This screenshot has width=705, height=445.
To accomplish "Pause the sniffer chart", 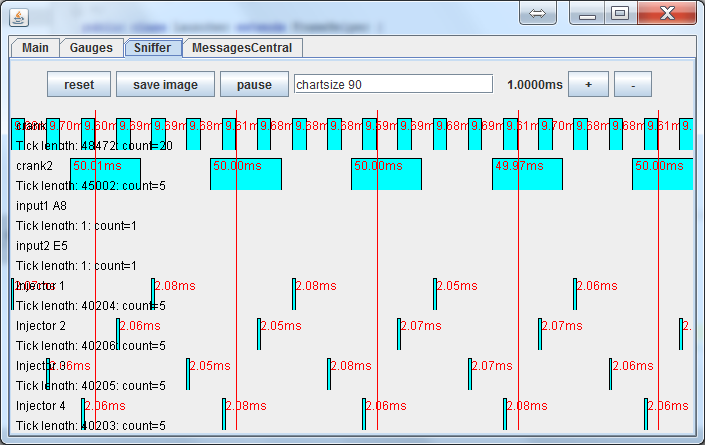I will pyautogui.click(x=254, y=85).
